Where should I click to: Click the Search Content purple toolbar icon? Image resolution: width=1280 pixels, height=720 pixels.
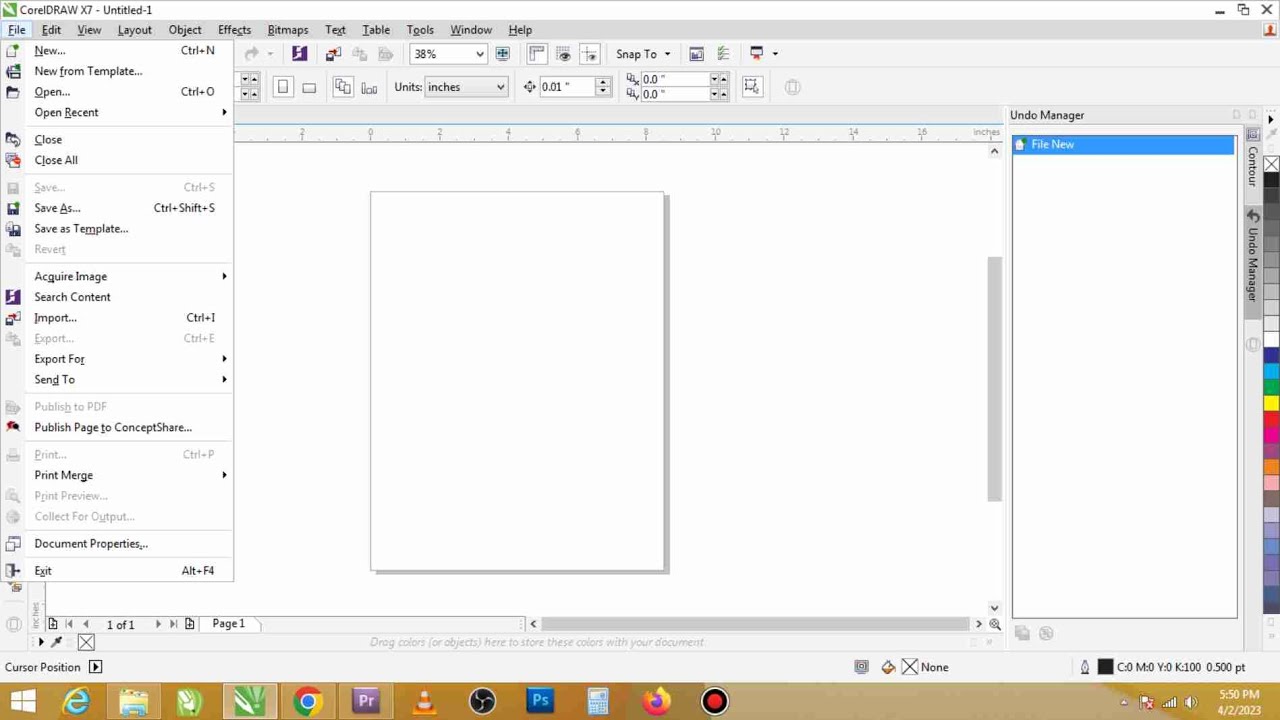click(x=299, y=54)
